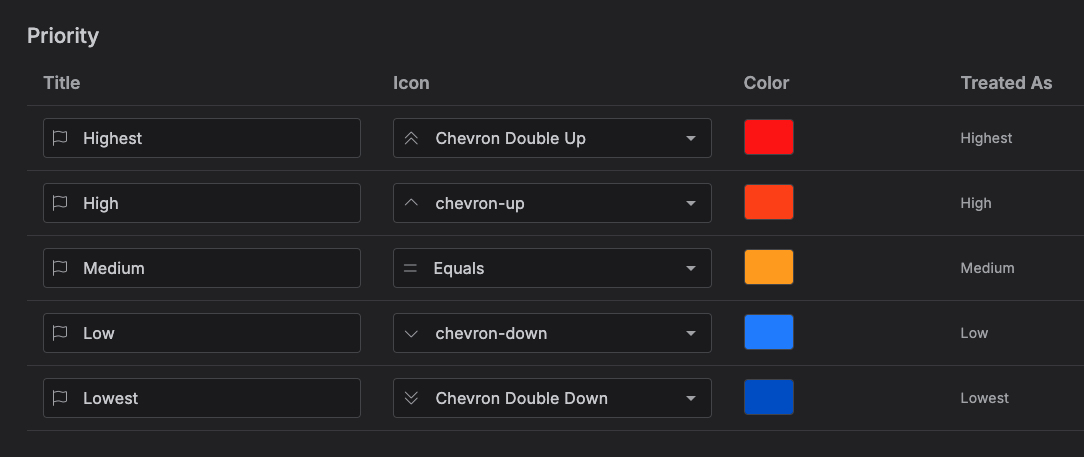
Task: Click the dropdown arrow in Low row
Action: (691, 333)
